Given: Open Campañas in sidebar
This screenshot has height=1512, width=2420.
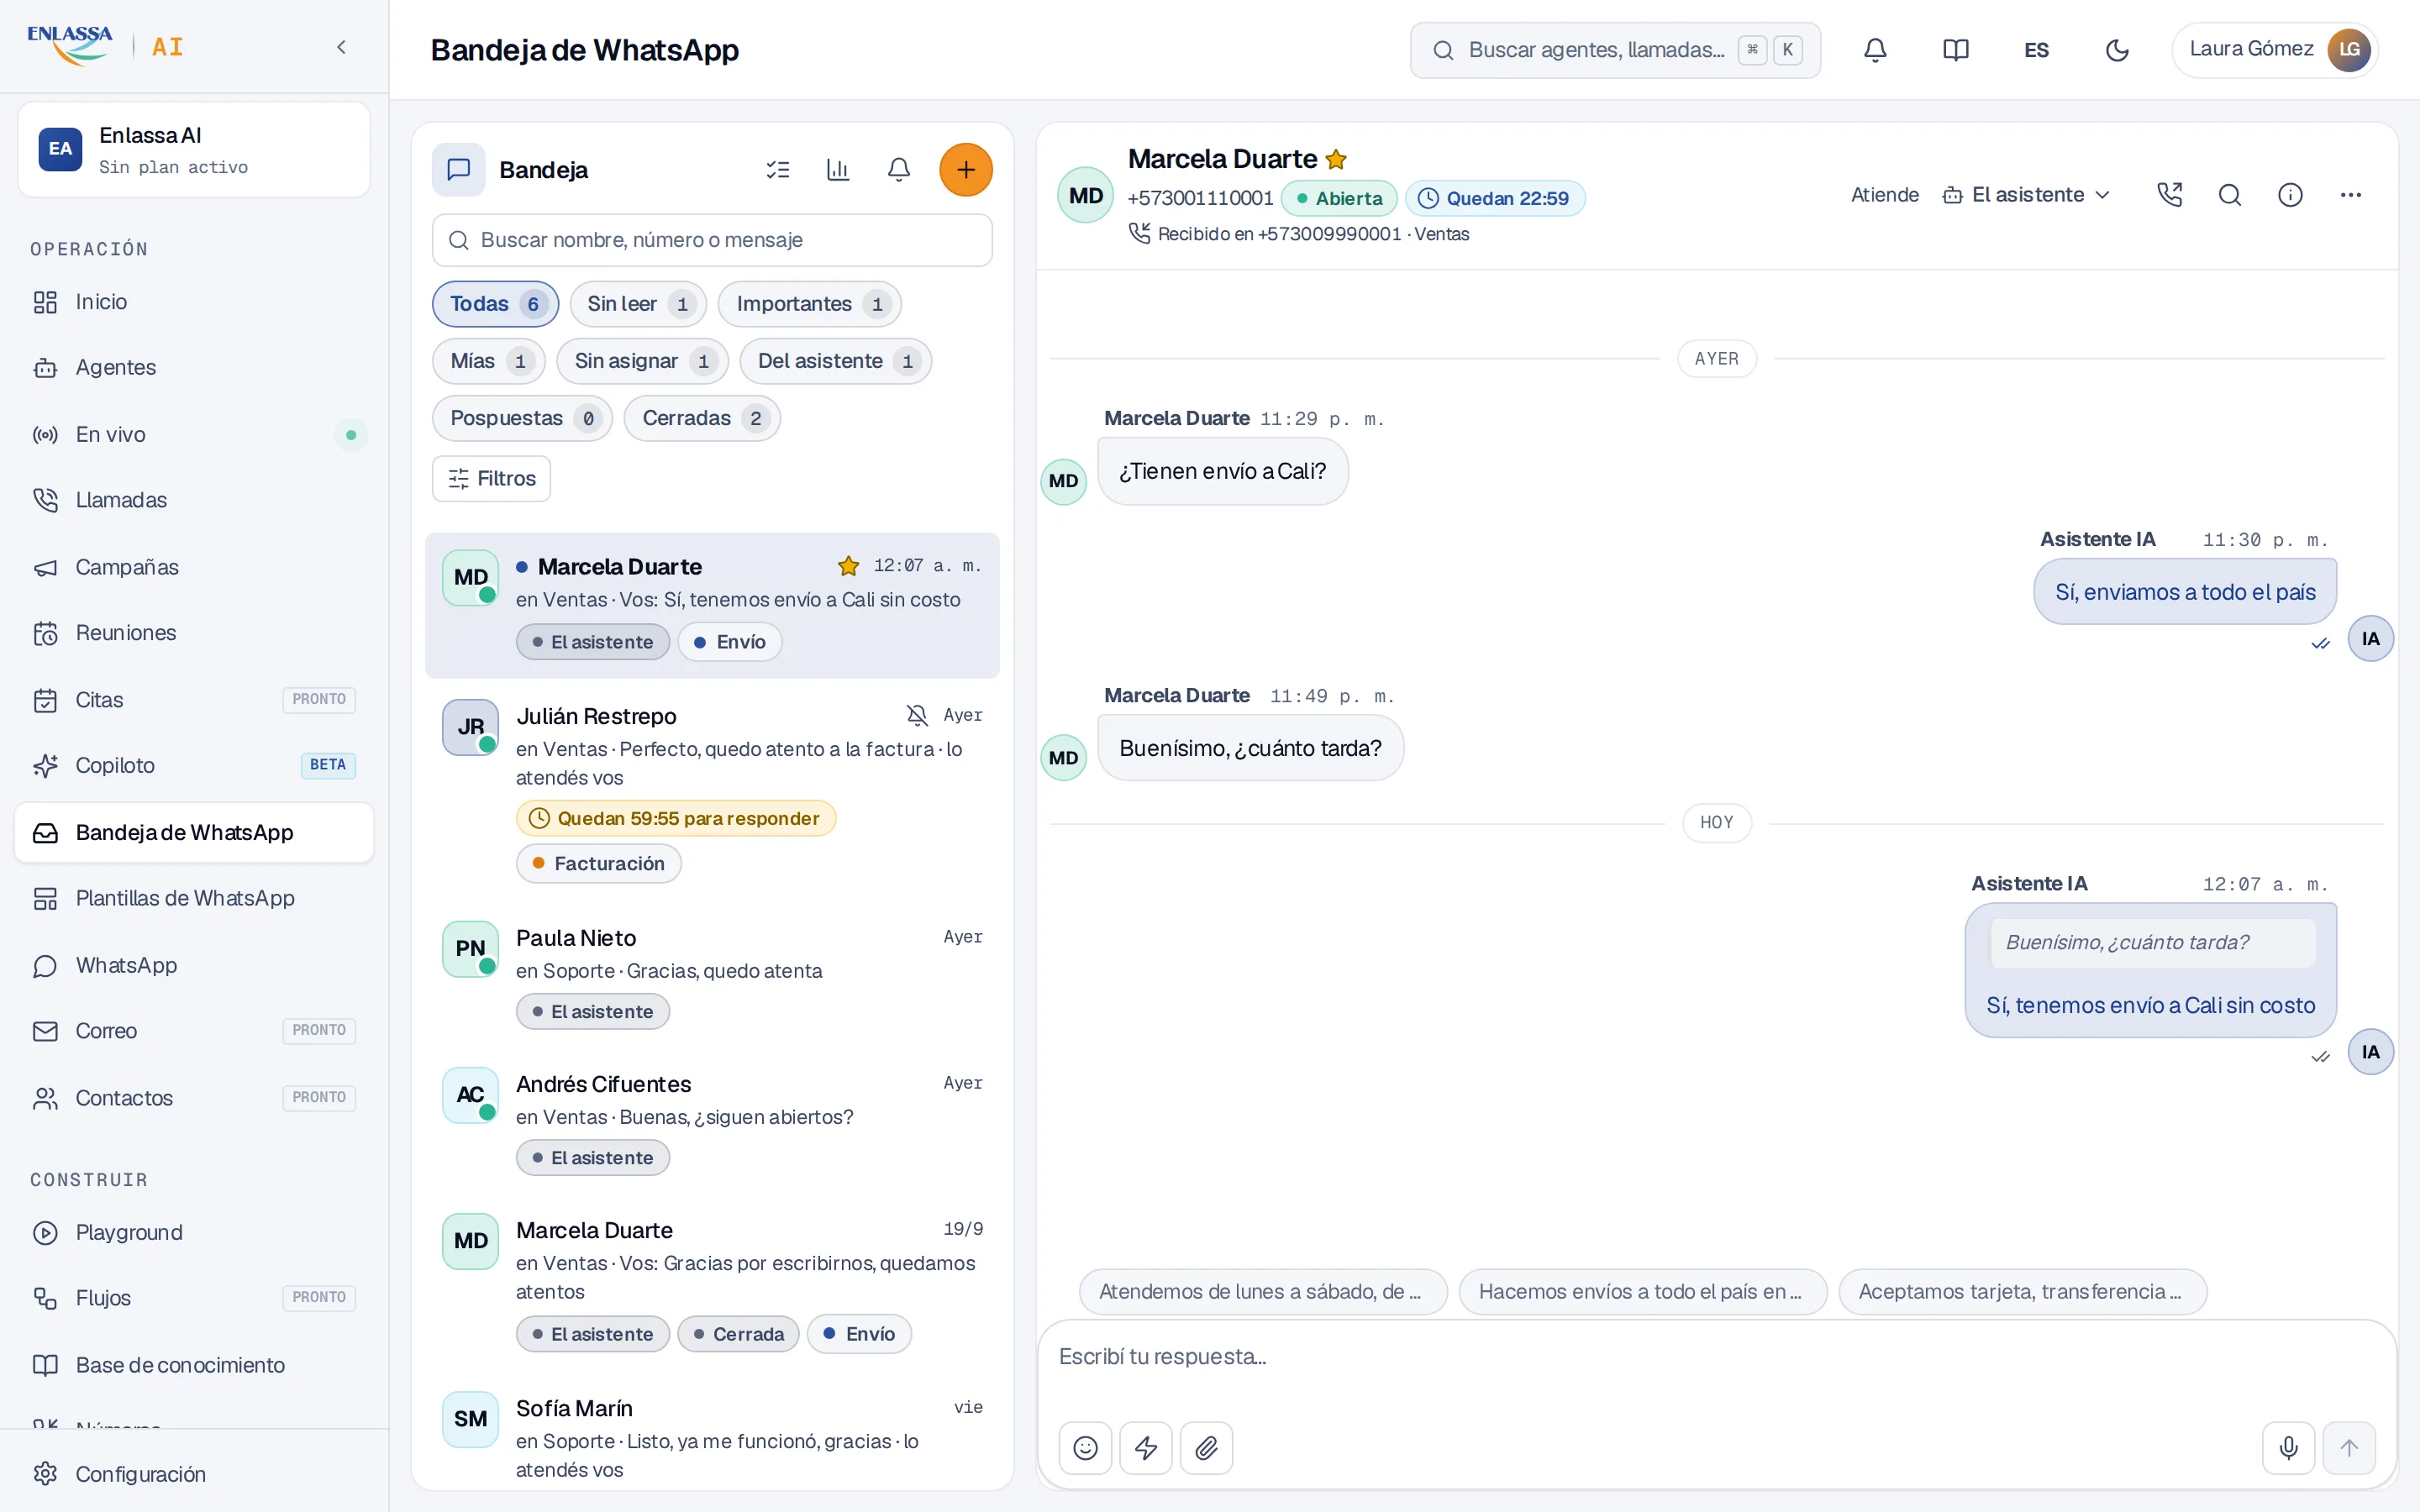Looking at the screenshot, I should point(194,567).
